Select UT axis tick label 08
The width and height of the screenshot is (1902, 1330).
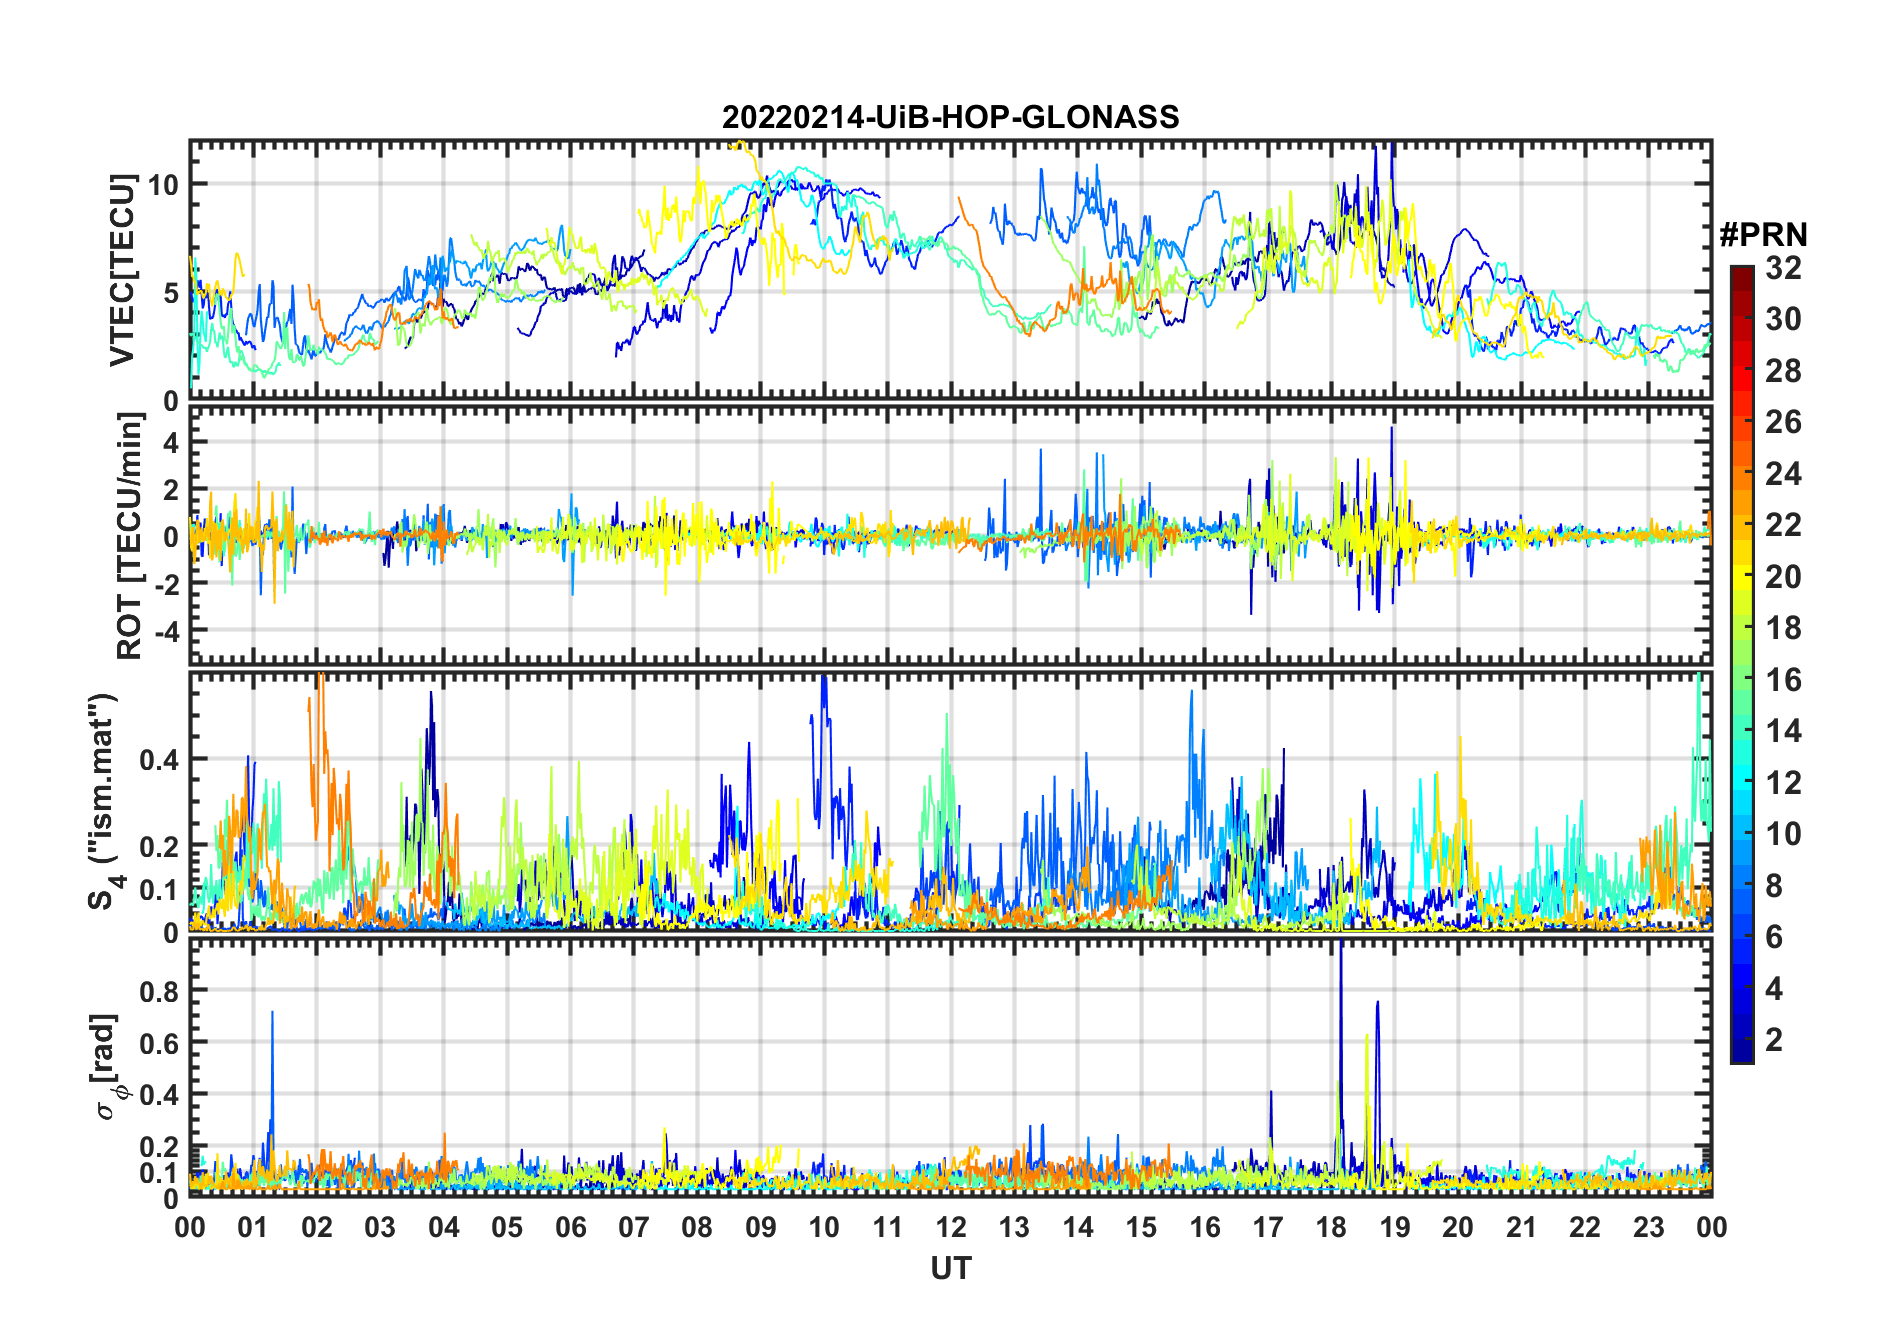[697, 1227]
